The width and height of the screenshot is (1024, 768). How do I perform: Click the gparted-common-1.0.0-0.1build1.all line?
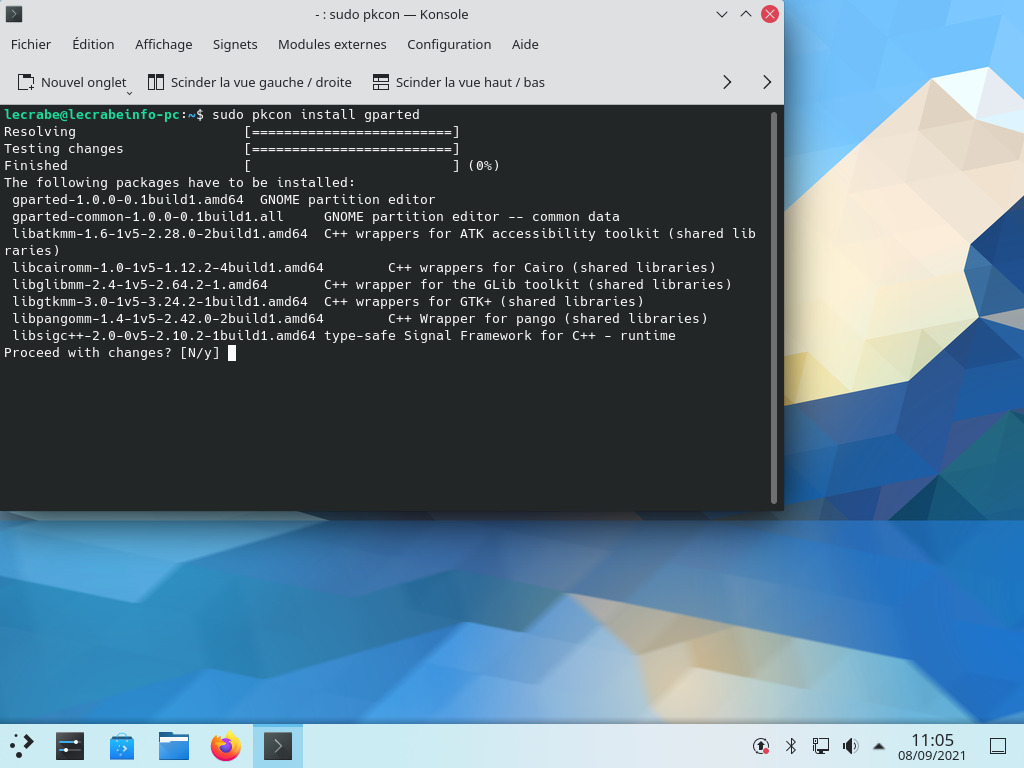pyautogui.click(x=315, y=217)
